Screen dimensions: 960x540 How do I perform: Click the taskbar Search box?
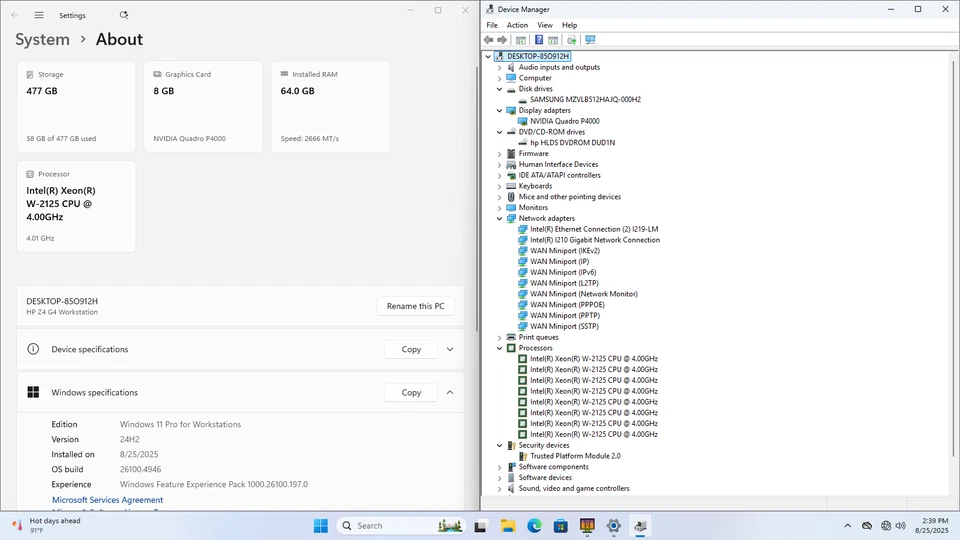[400, 525]
